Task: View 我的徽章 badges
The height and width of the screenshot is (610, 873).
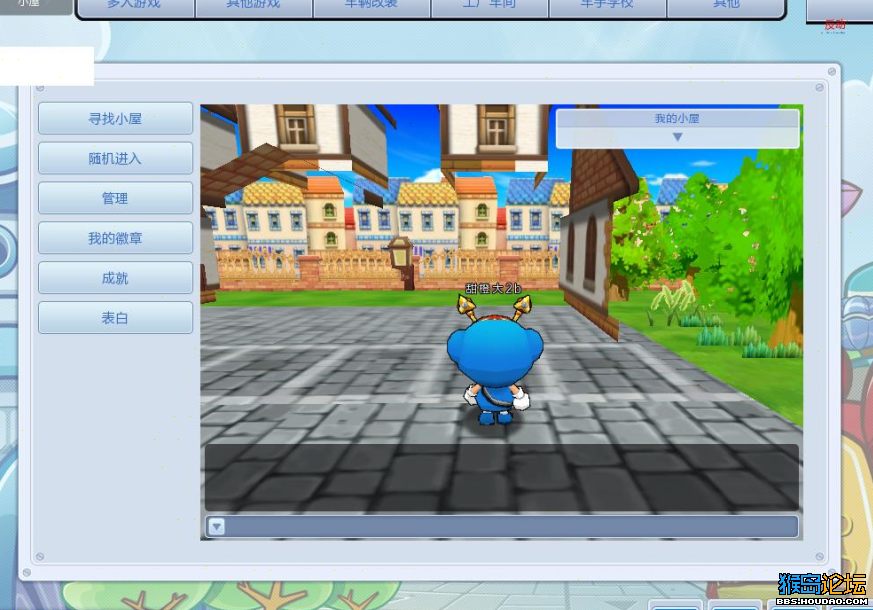Action: click(115, 238)
